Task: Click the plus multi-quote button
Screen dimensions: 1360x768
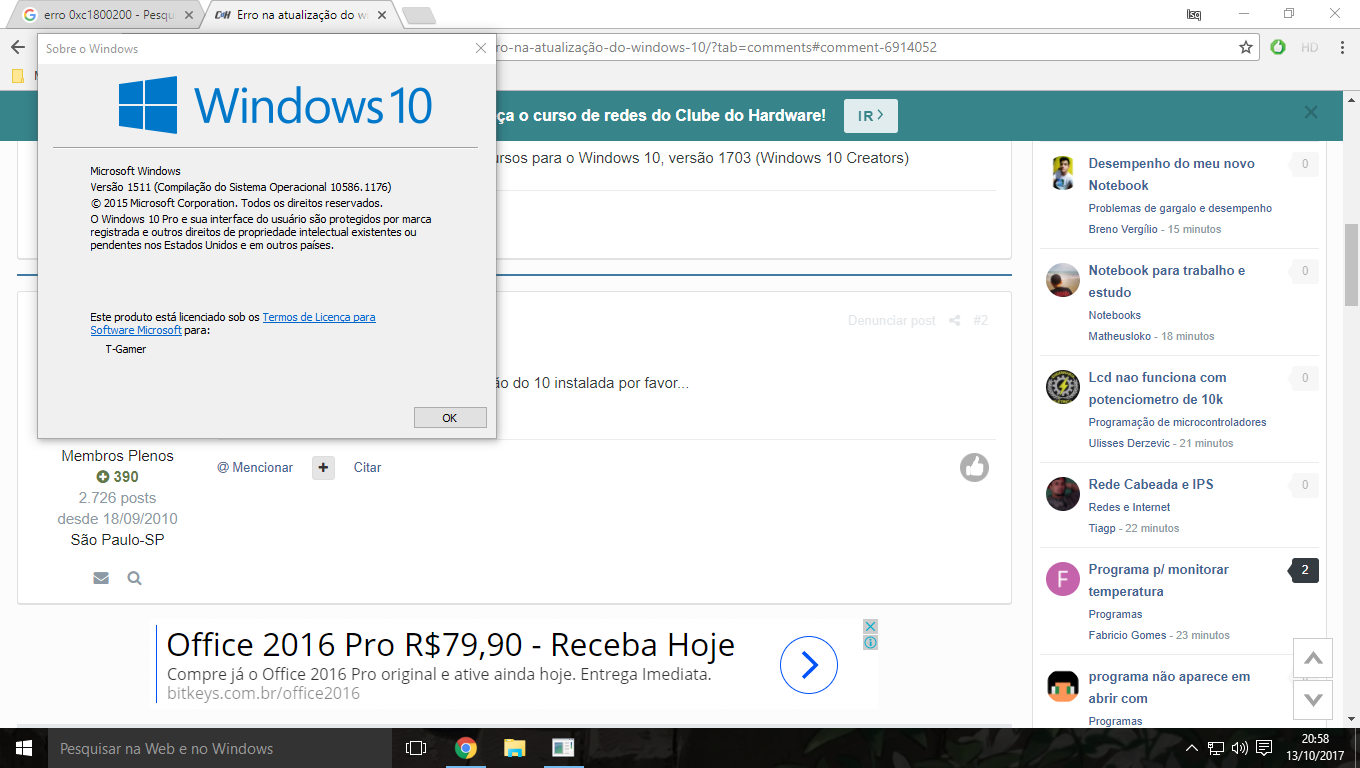Action: coord(323,468)
